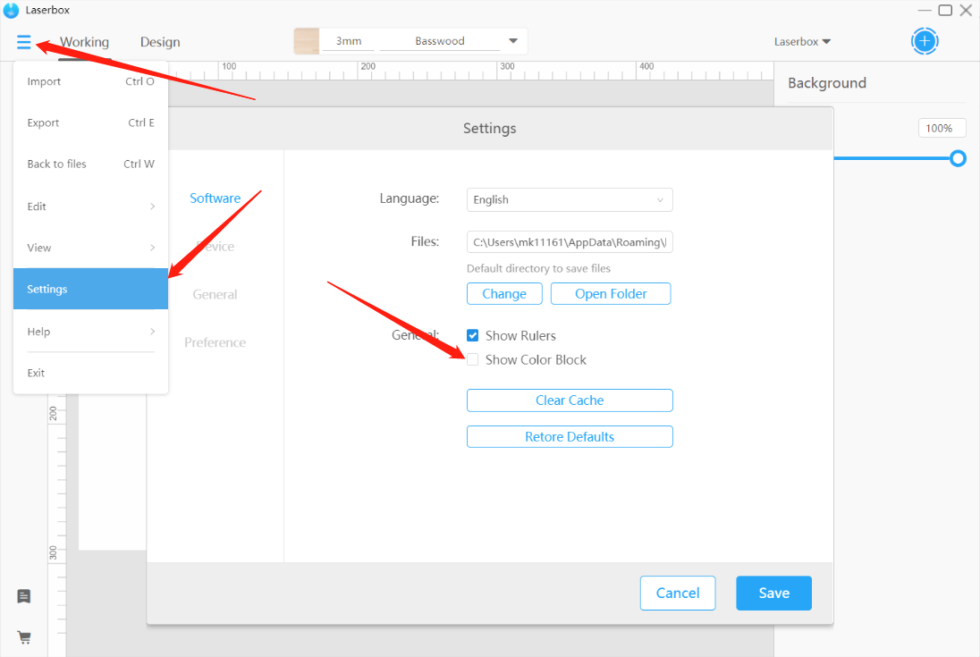Click the blue circular add device icon
Screen dimensions: 980x657
[x=924, y=41]
